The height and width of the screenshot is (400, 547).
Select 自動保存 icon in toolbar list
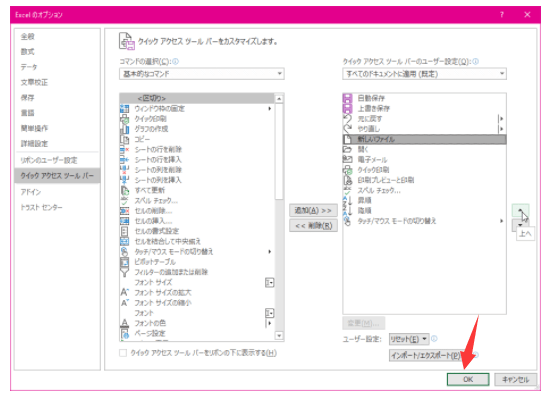pos(347,98)
